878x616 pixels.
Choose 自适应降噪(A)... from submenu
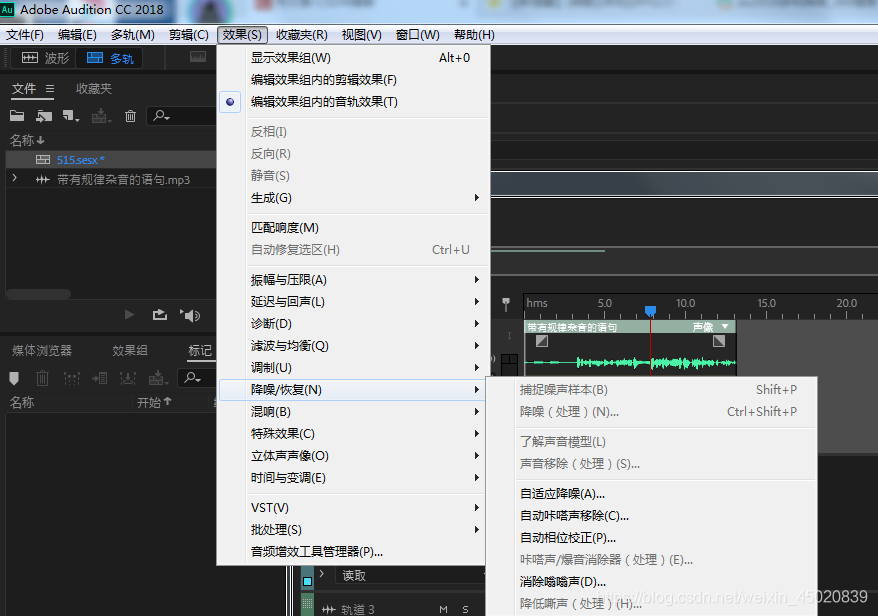coord(652,494)
